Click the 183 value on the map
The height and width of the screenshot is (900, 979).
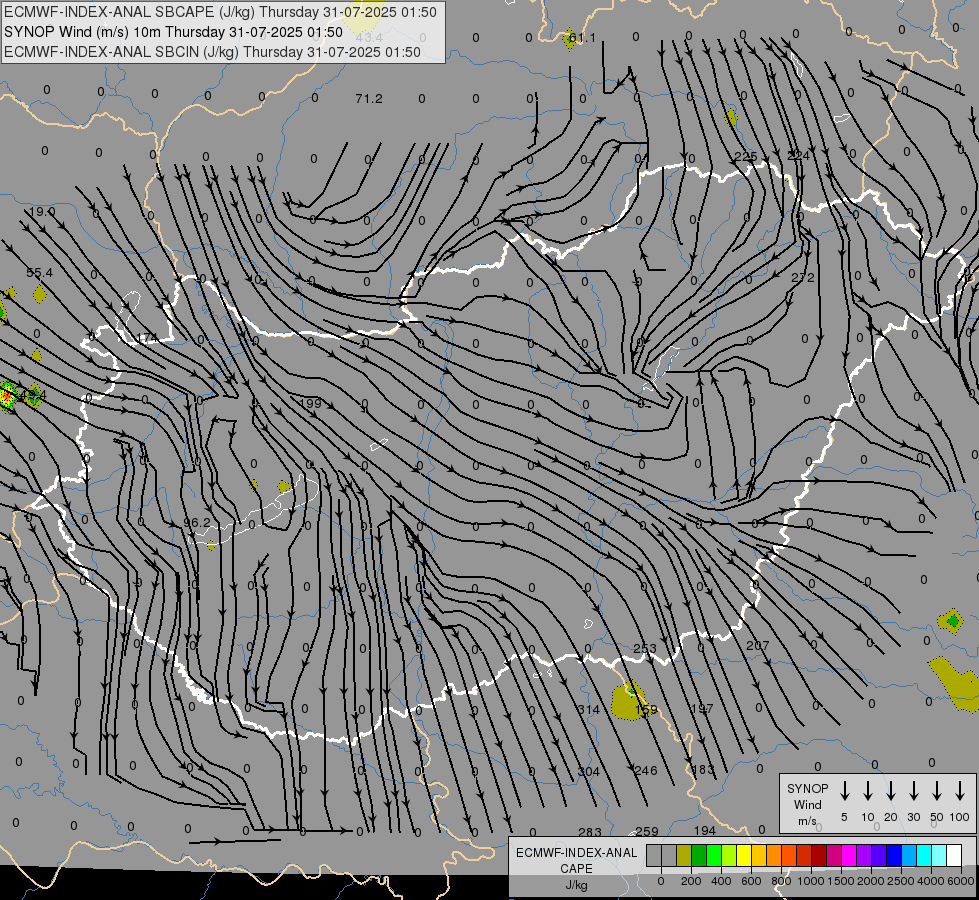[703, 769]
